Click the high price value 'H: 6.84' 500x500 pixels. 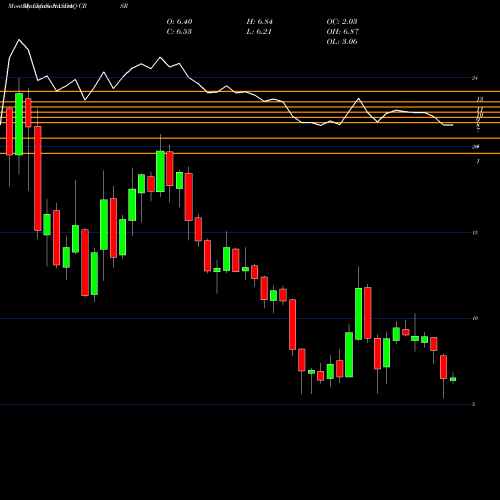(x=260, y=22)
